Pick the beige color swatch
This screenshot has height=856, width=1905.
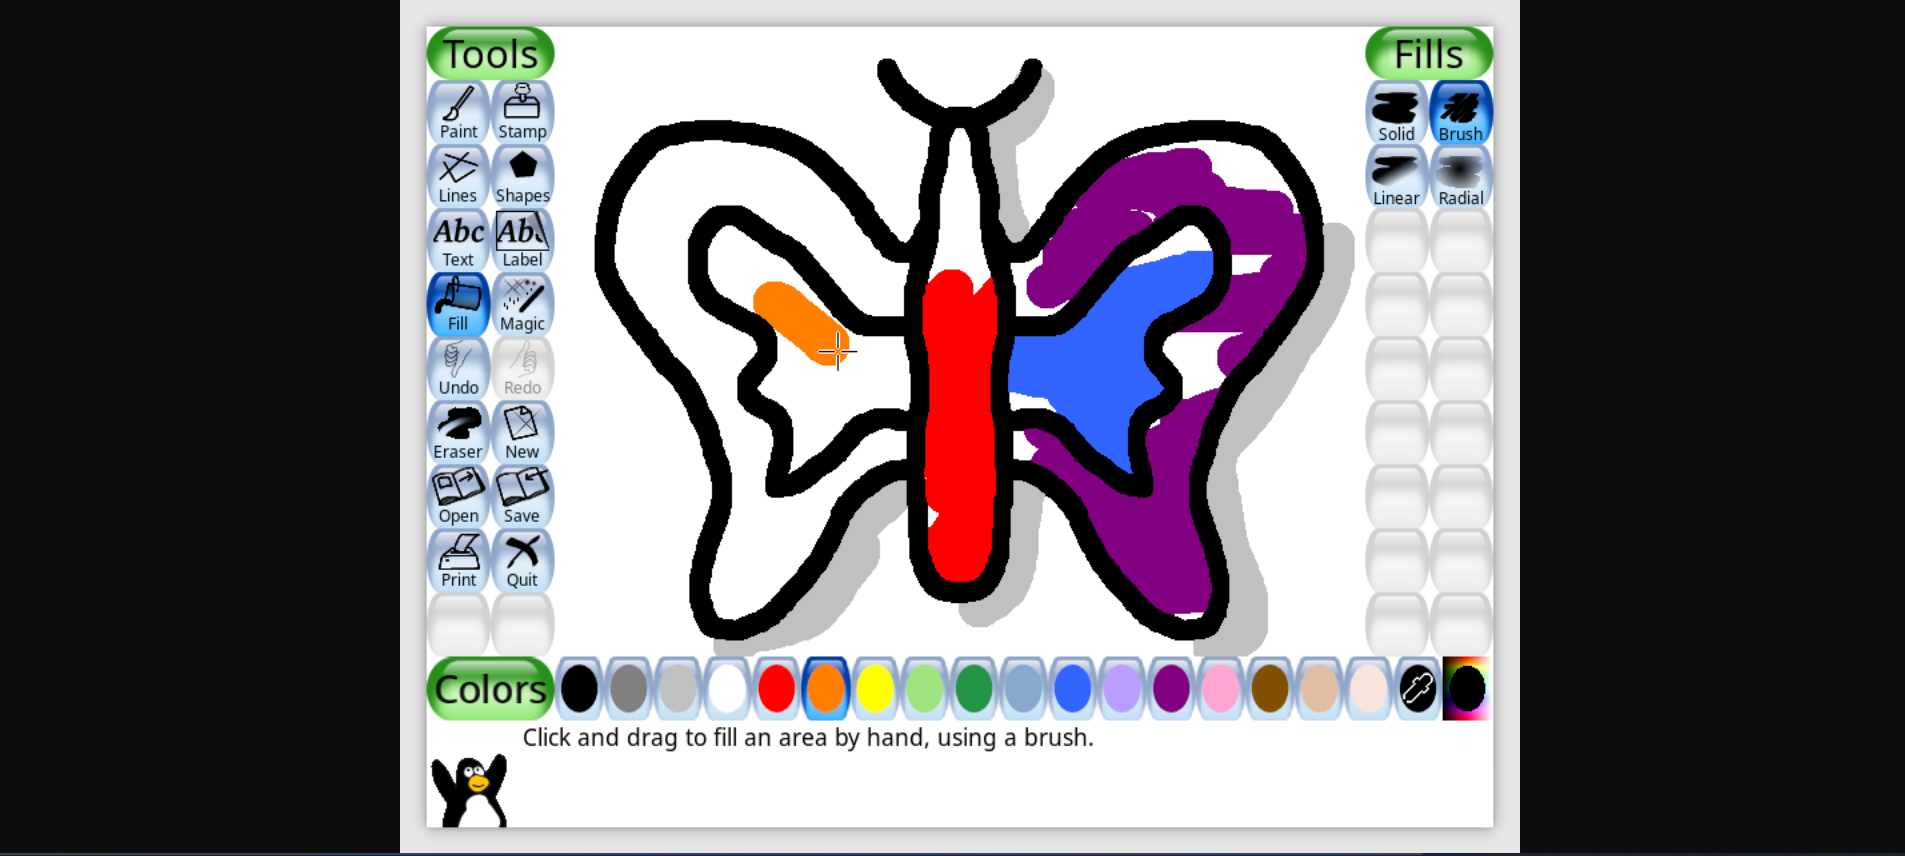(1368, 689)
